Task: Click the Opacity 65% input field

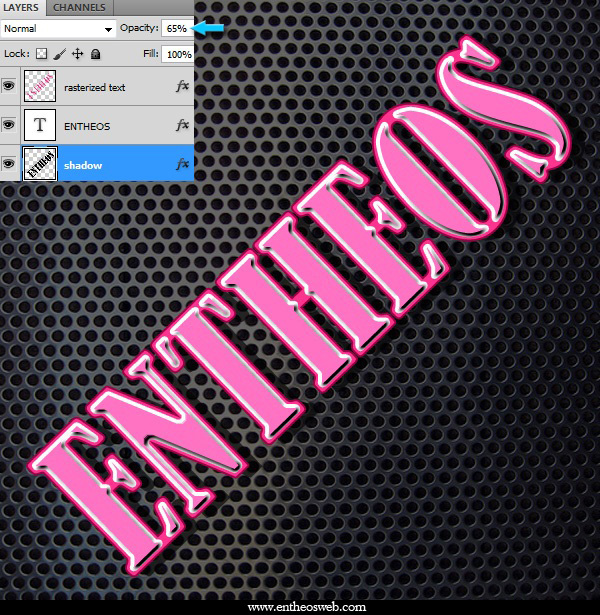Action: click(177, 29)
